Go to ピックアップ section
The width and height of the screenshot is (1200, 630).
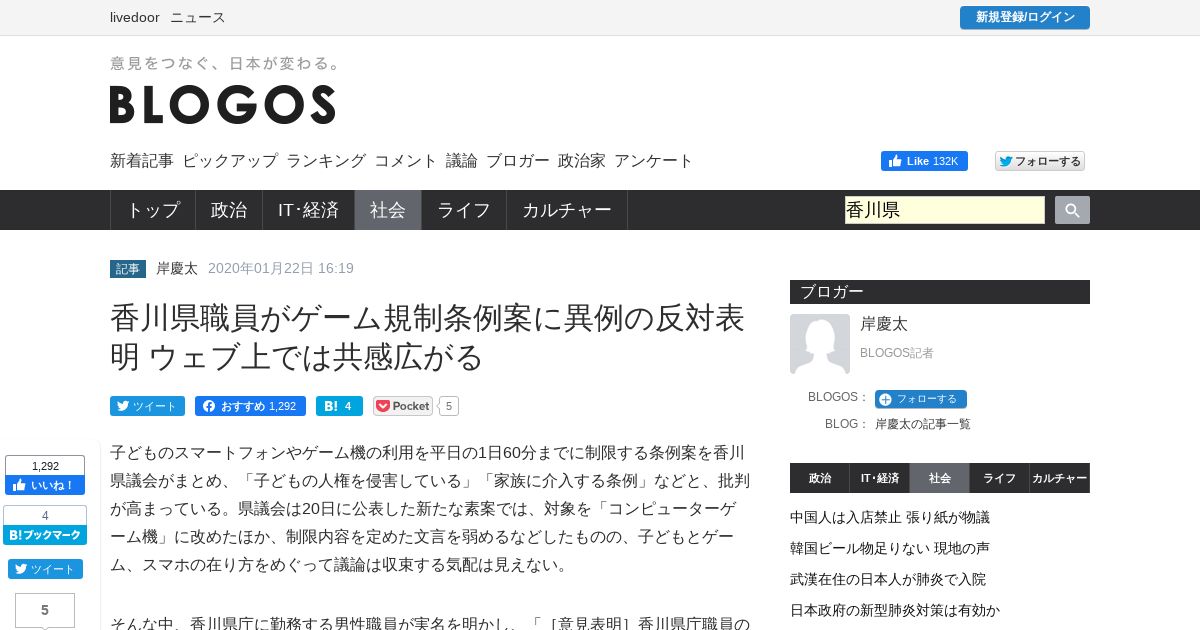(230, 160)
